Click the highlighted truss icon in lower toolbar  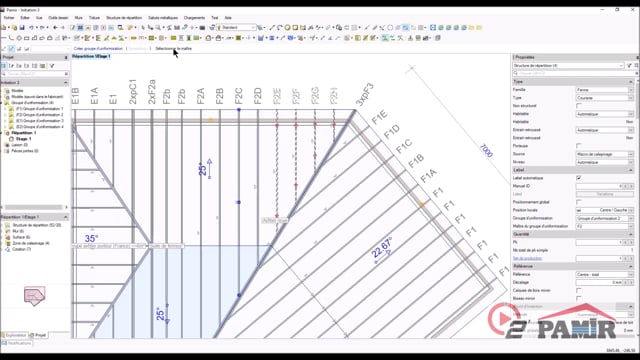pos(385,38)
